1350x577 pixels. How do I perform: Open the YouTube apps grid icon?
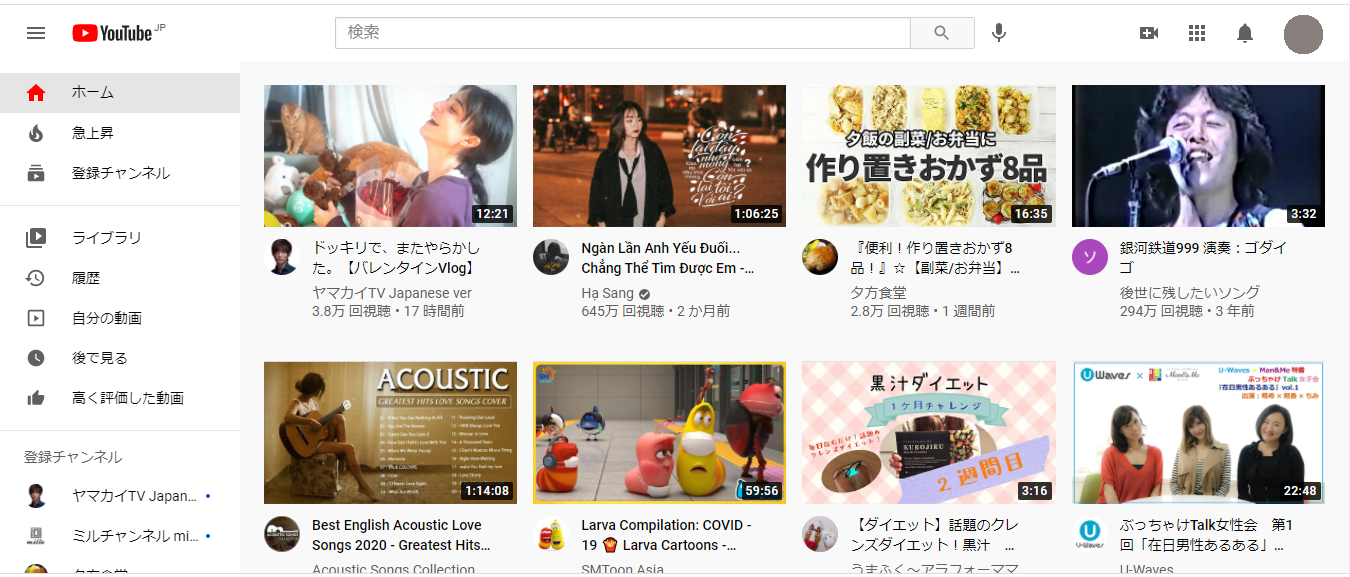tap(1197, 33)
